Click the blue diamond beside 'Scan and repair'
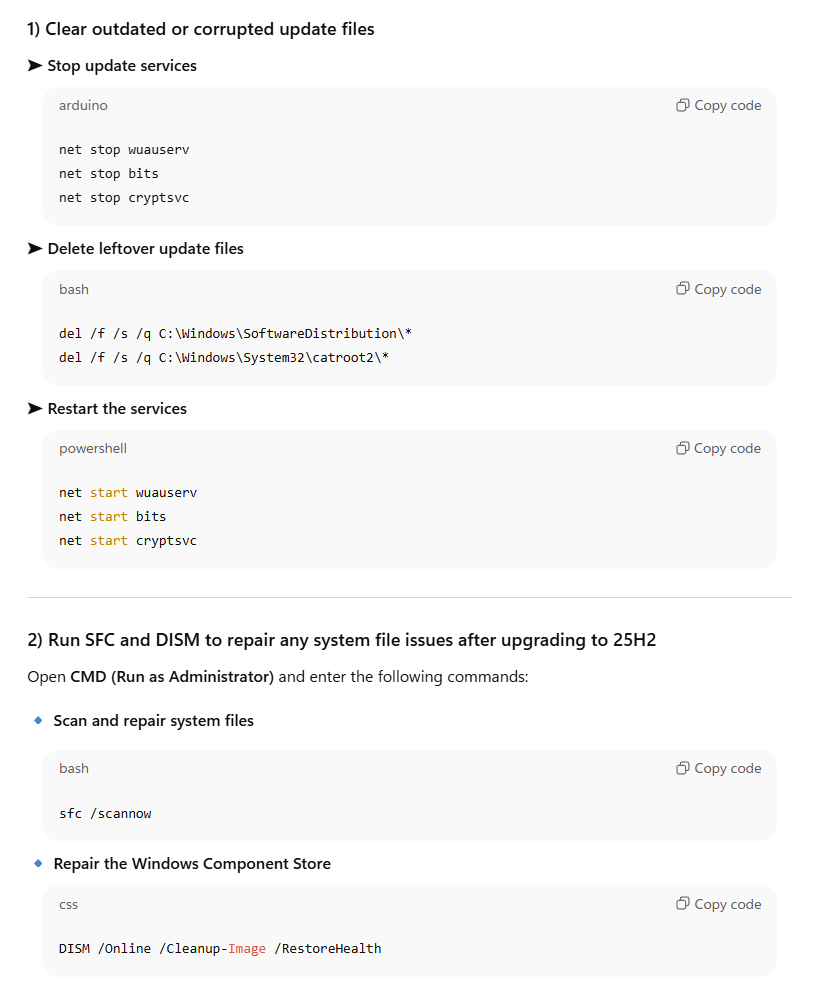The height and width of the screenshot is (1001, 820). click(x=38, y=720)
